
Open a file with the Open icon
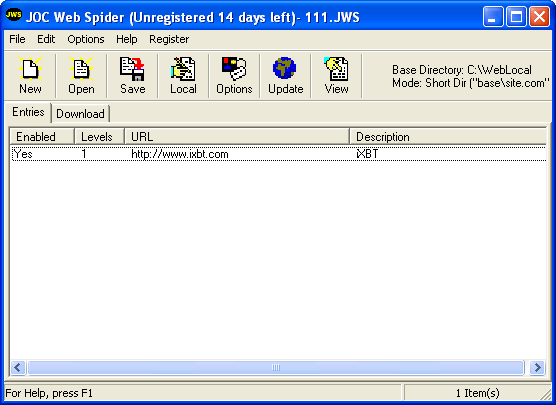point(81,76)
